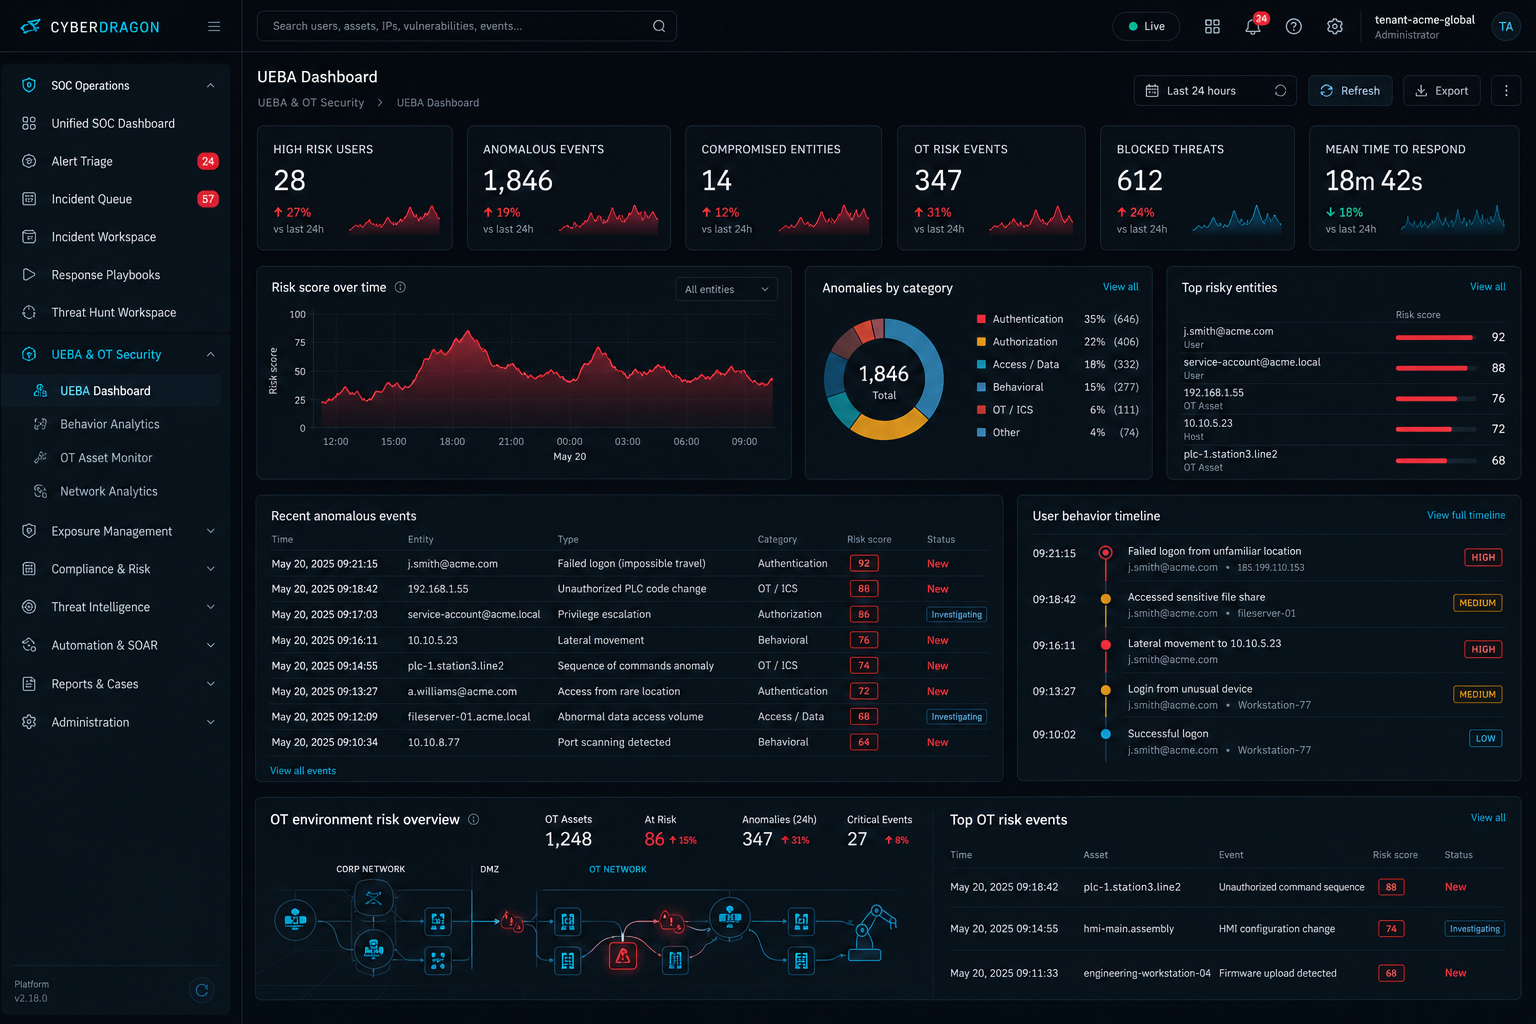Screen dimensions: 1536x1024
Task: Click the Alert Triage icon
Action: (x=29, y=161)
